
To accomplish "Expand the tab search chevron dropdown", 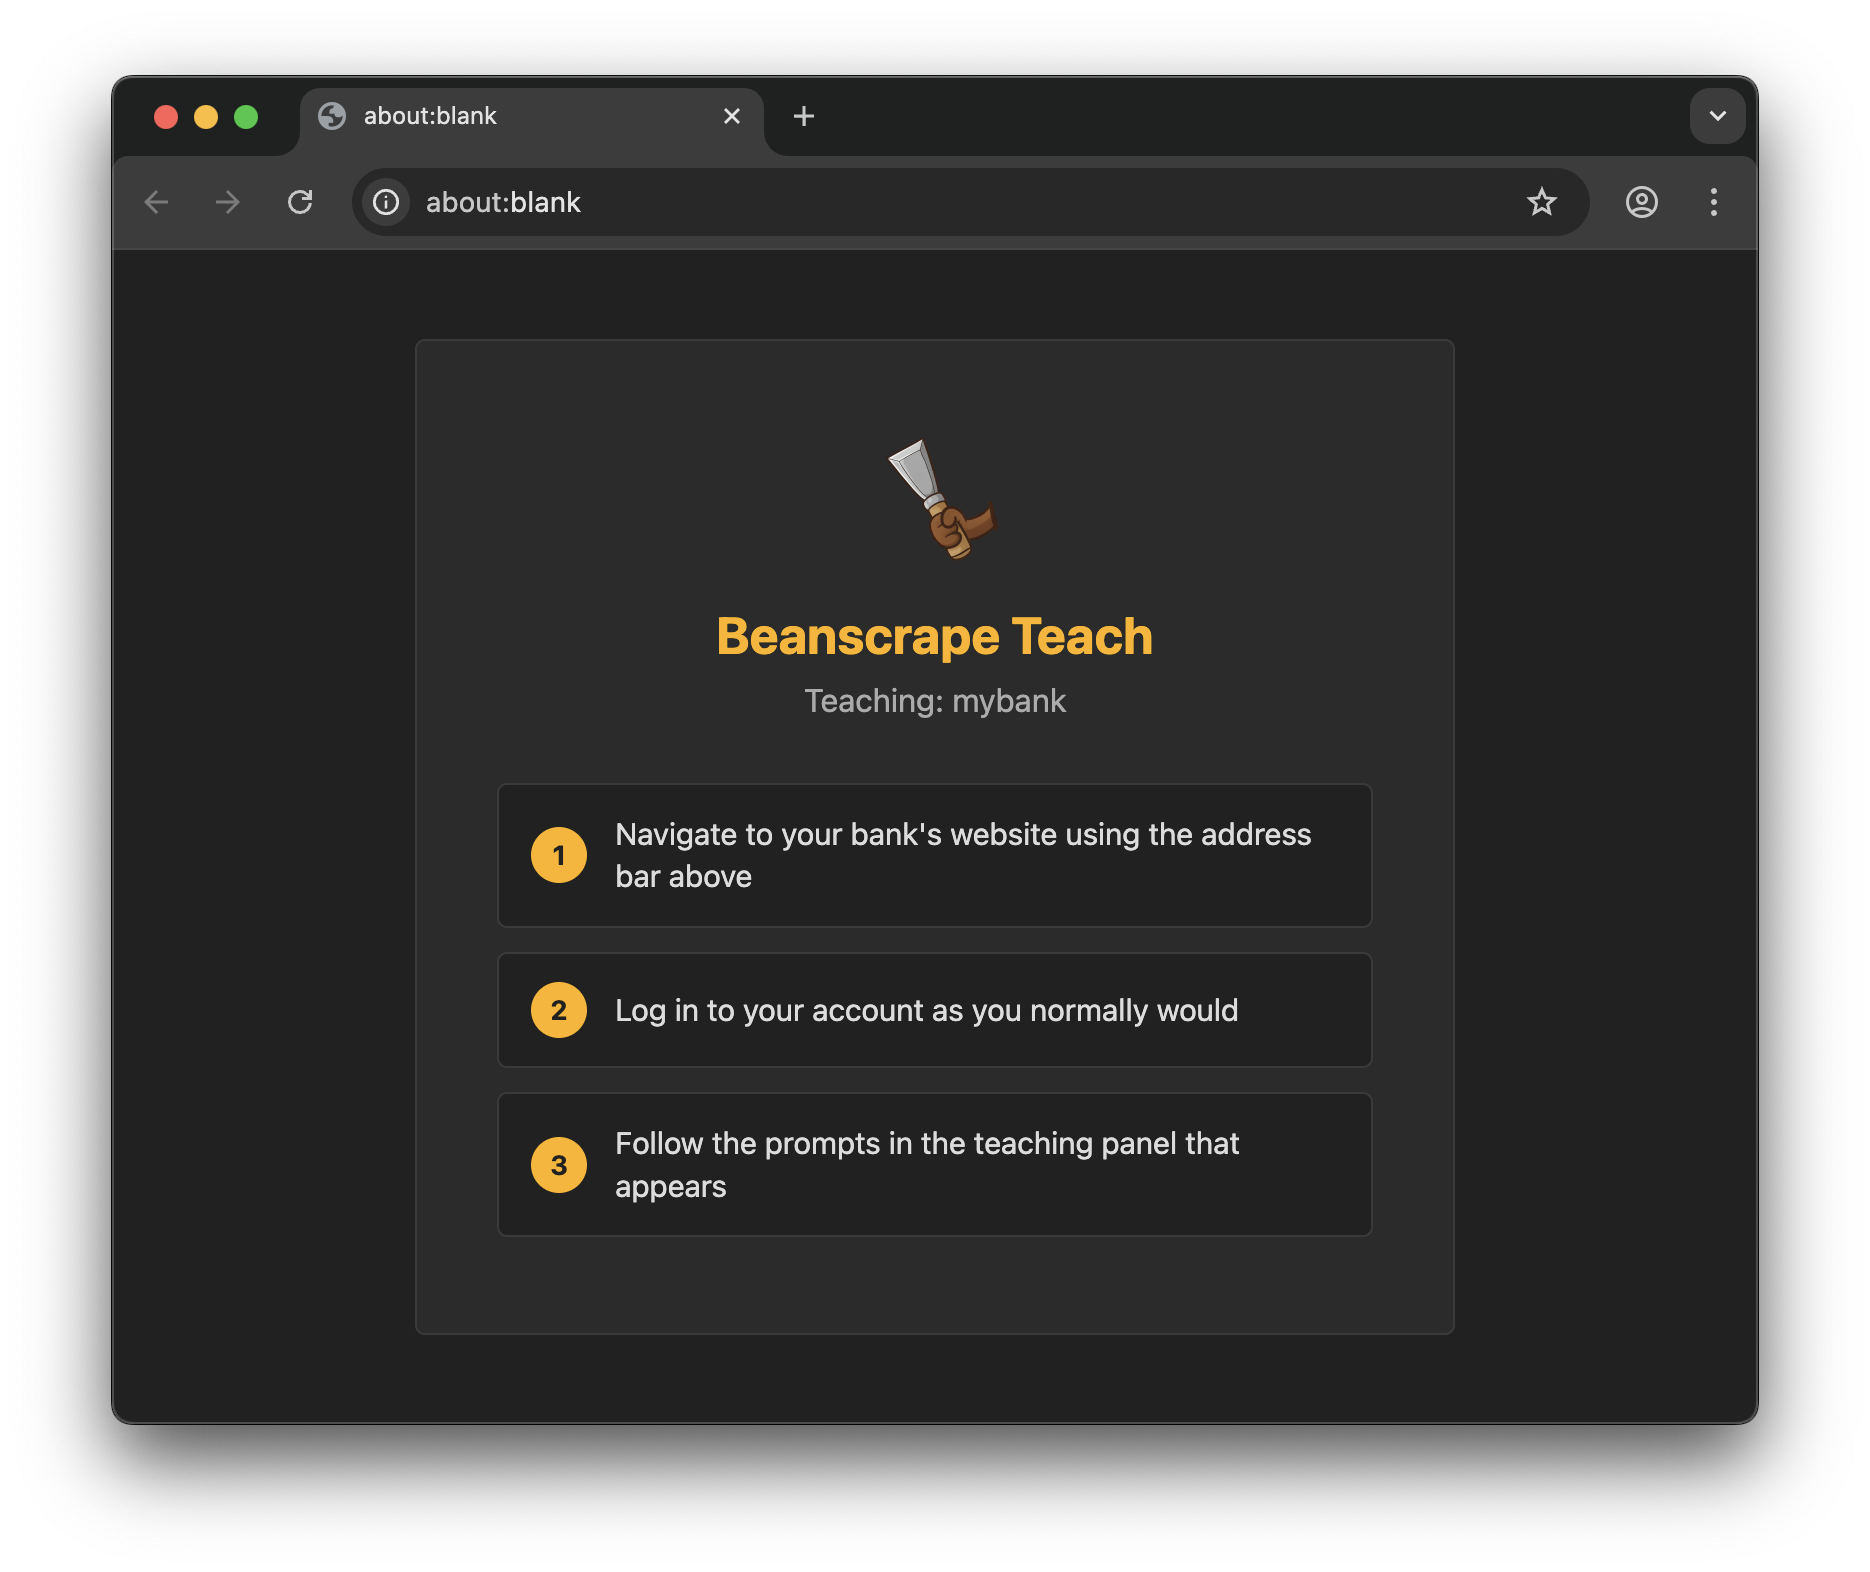I will click(x=1717, y=117).
